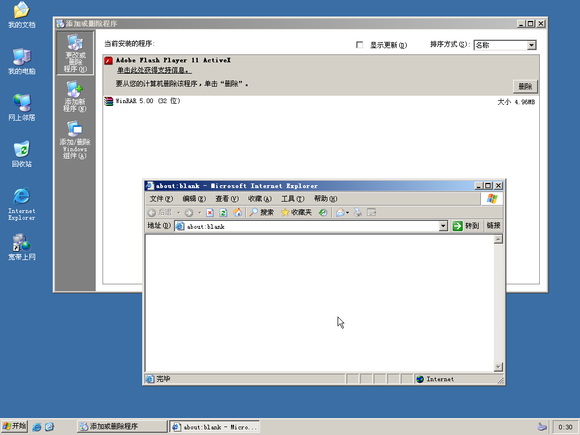Click page icon in IE address bar
This screenshot has width=580, height=435.
click(180, 226)
